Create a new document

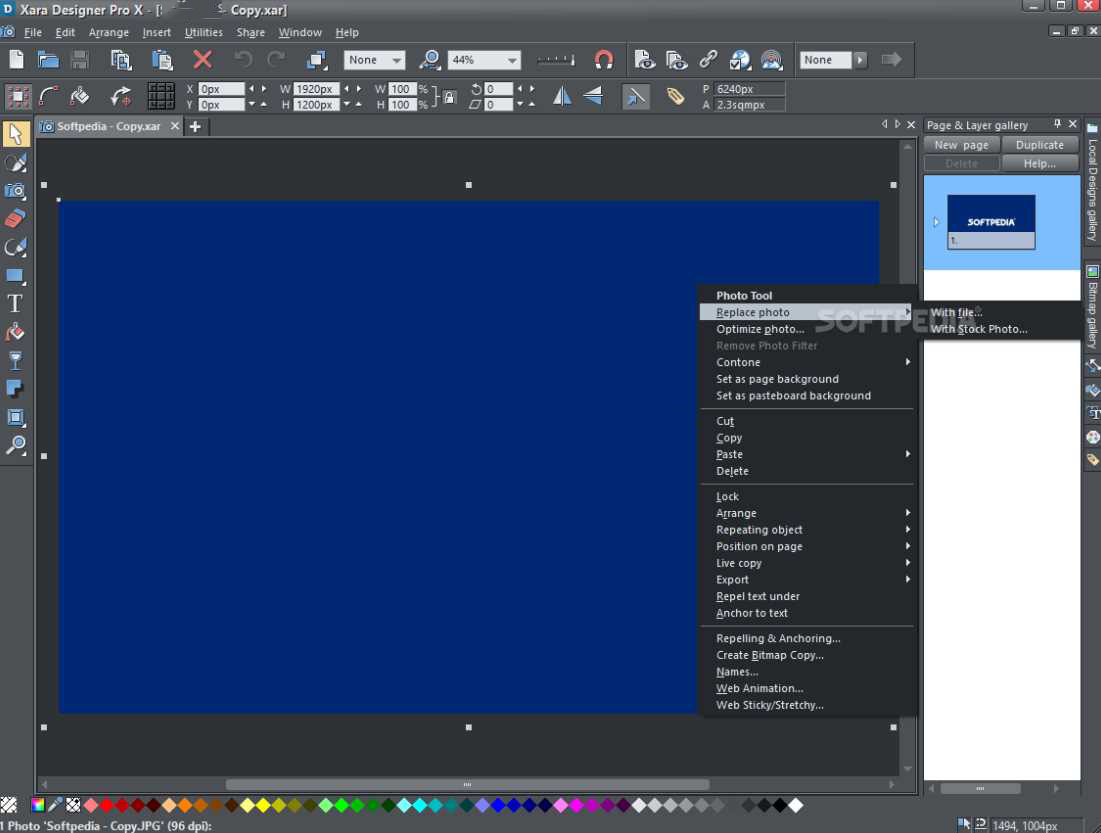point(16,60)
